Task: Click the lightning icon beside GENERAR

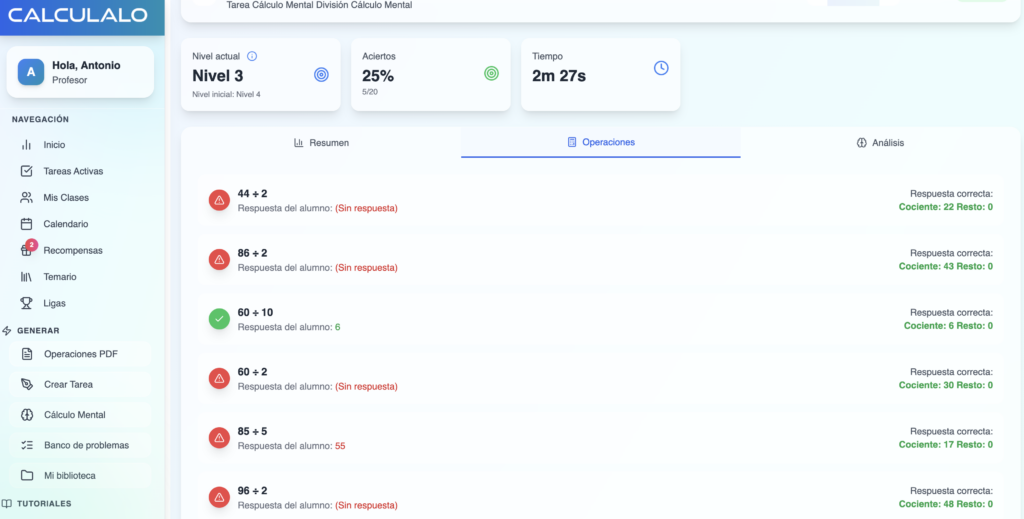Action: [x=7, y=330]
